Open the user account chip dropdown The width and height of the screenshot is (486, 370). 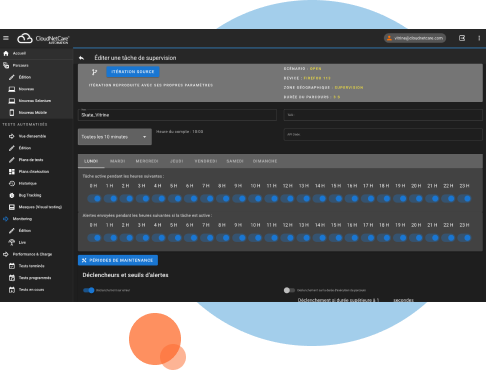[415, 38]
